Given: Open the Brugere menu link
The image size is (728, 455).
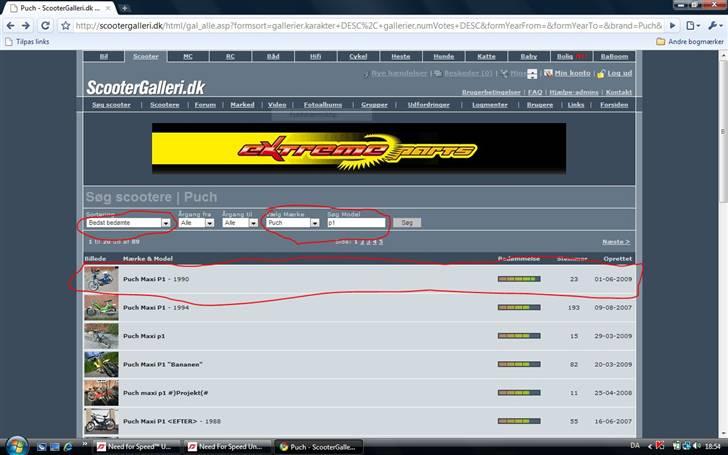Looking at the screenshot, I should [540, 105].
